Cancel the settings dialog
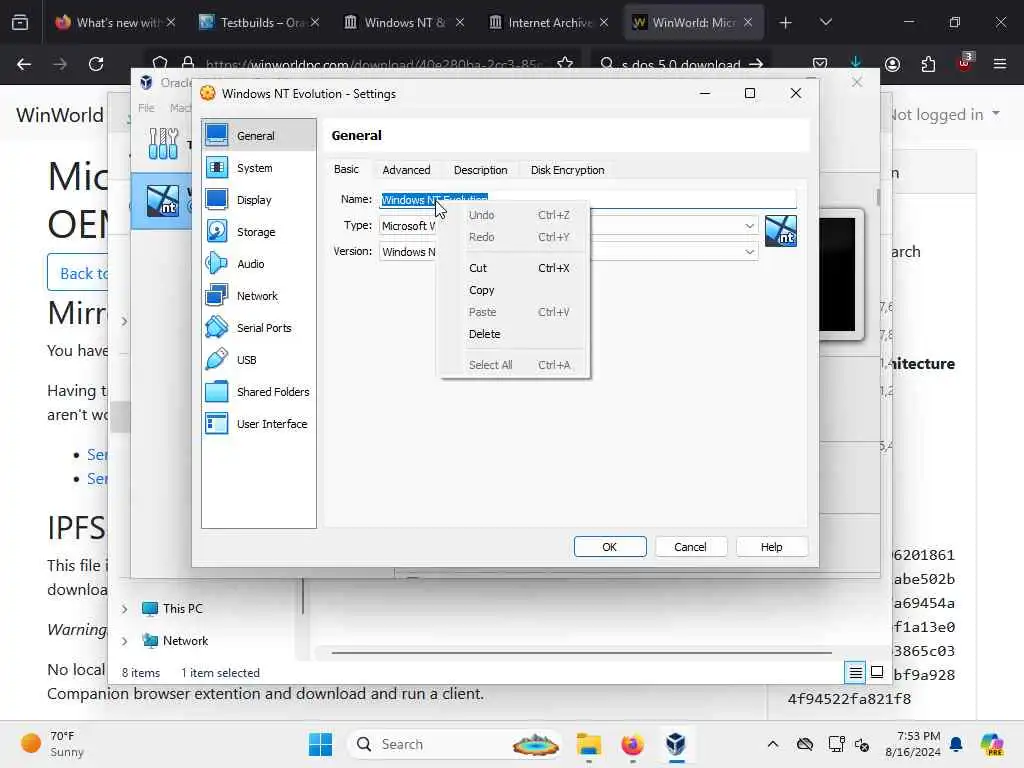The height and width of the screenshot is (768, 1024). [690, 547]
